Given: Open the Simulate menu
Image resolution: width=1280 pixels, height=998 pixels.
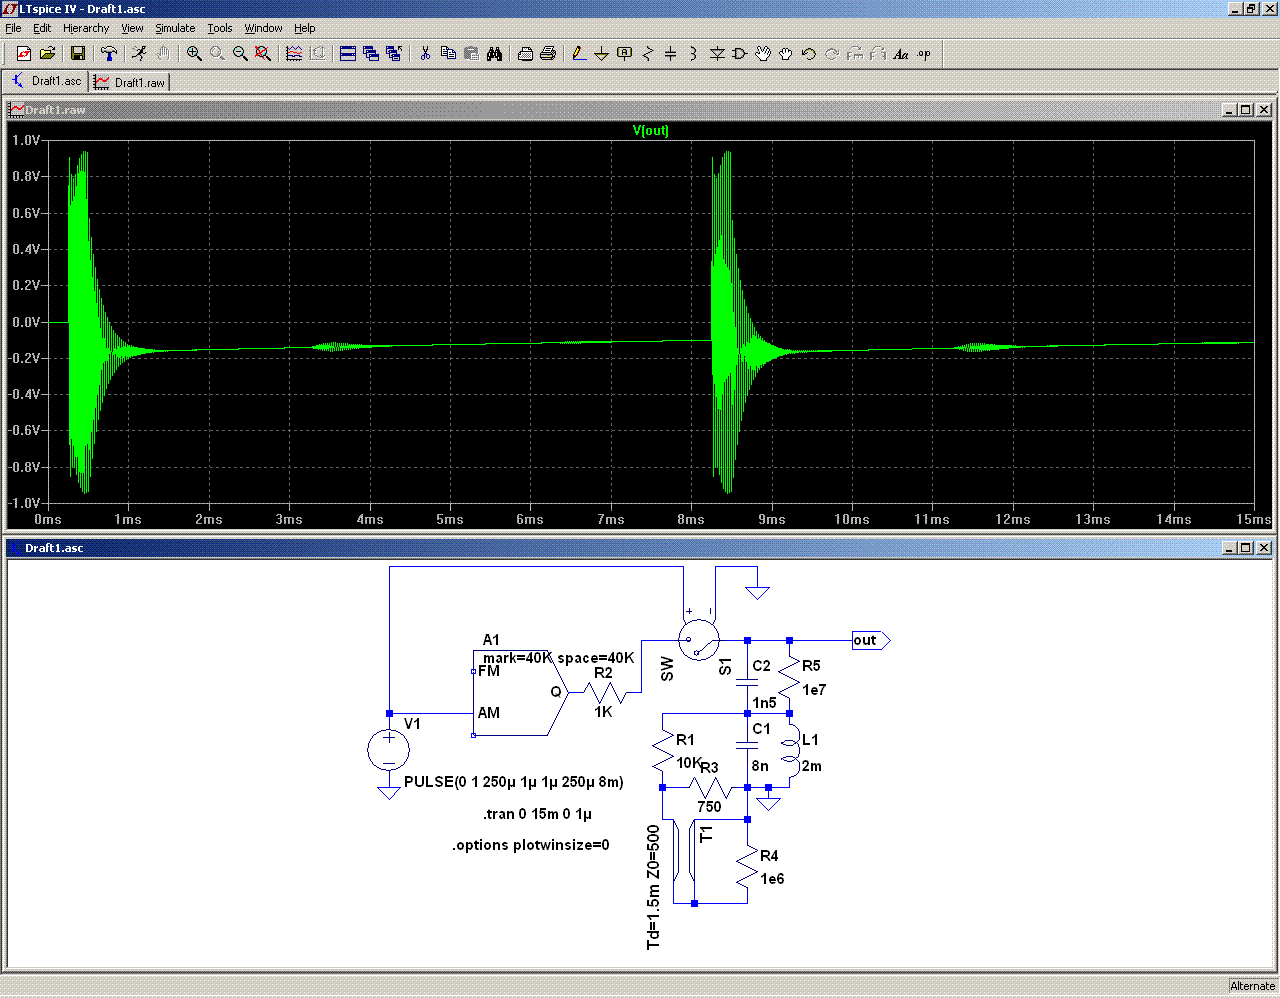Looking at the screenshot, I should point(174,28).
